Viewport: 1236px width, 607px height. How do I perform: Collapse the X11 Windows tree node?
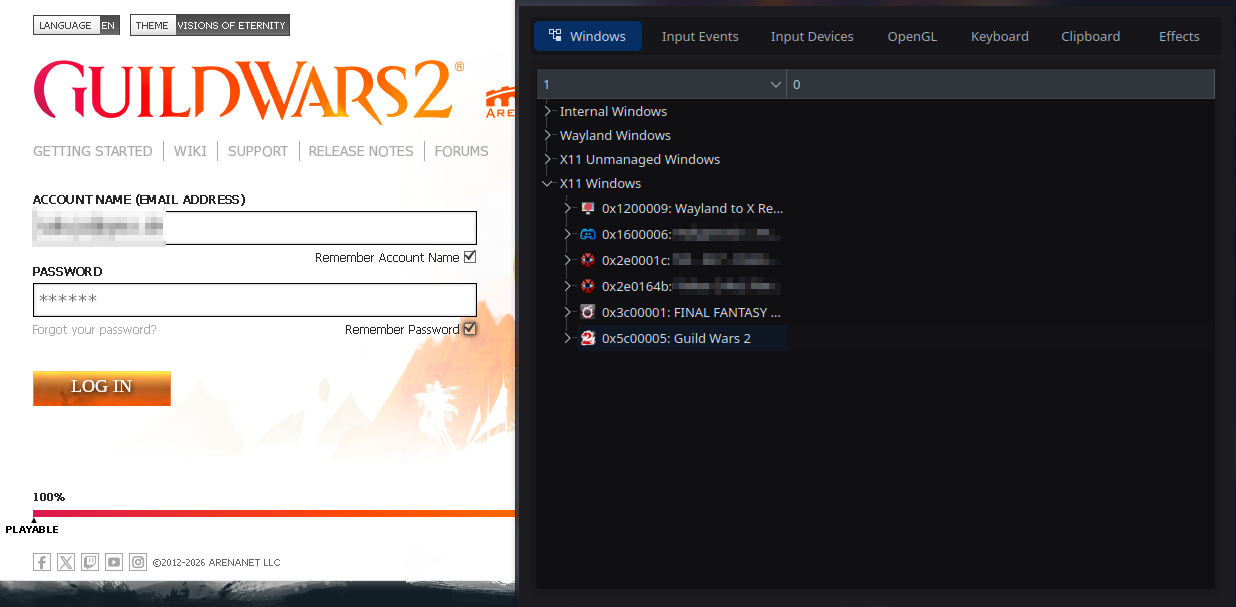(548, 183)
